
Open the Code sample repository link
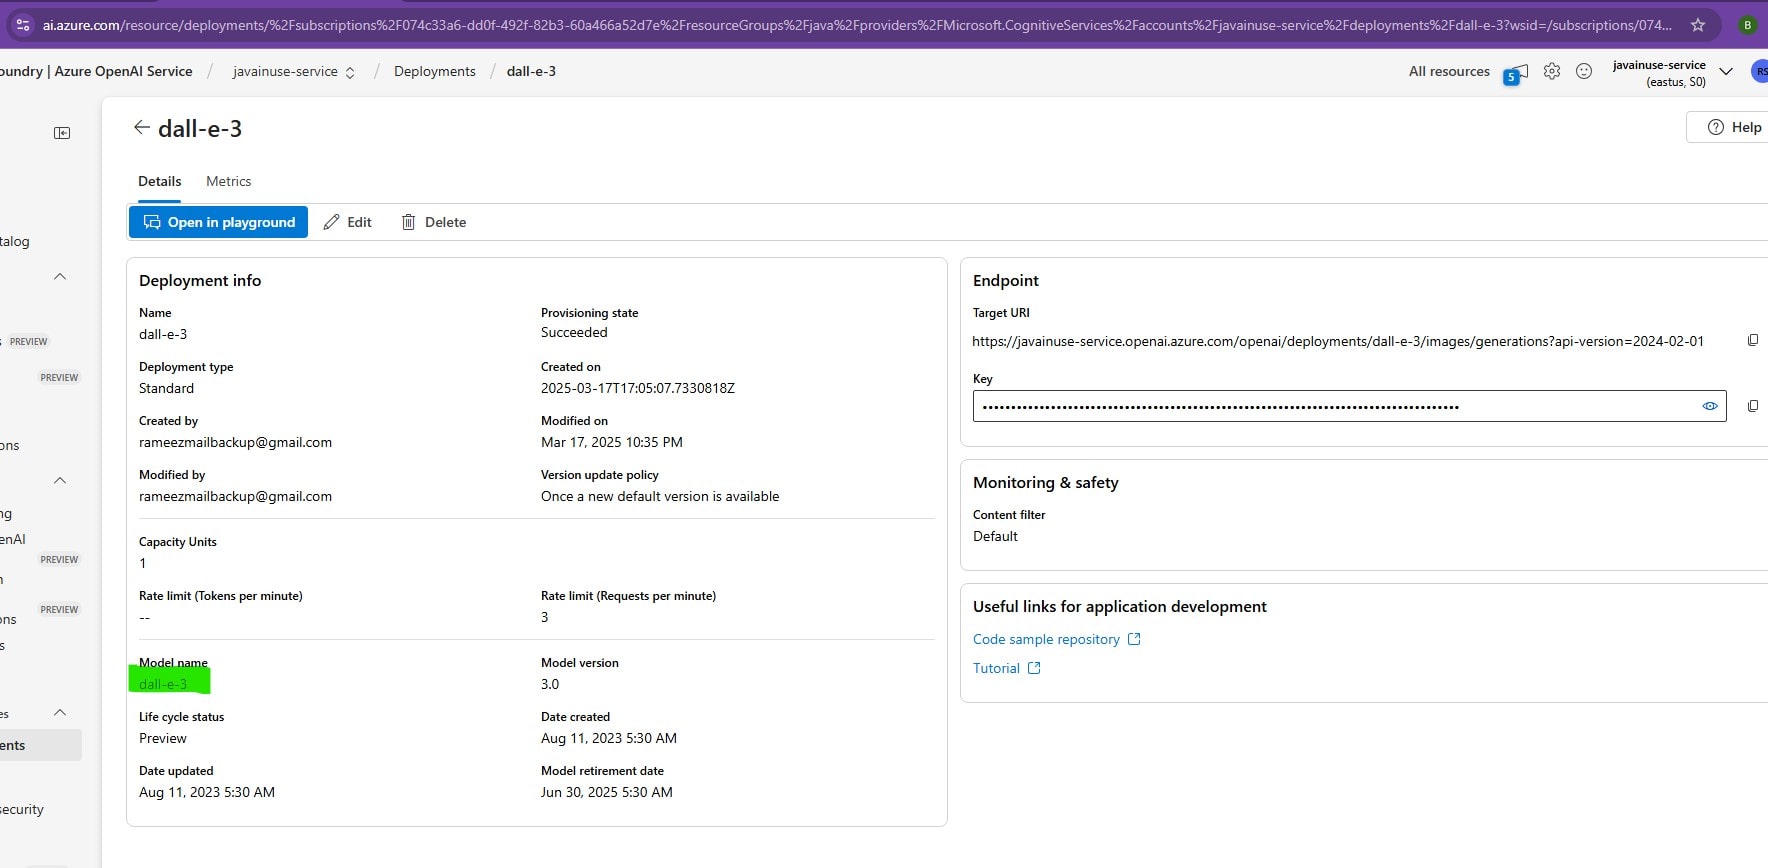1046,639
